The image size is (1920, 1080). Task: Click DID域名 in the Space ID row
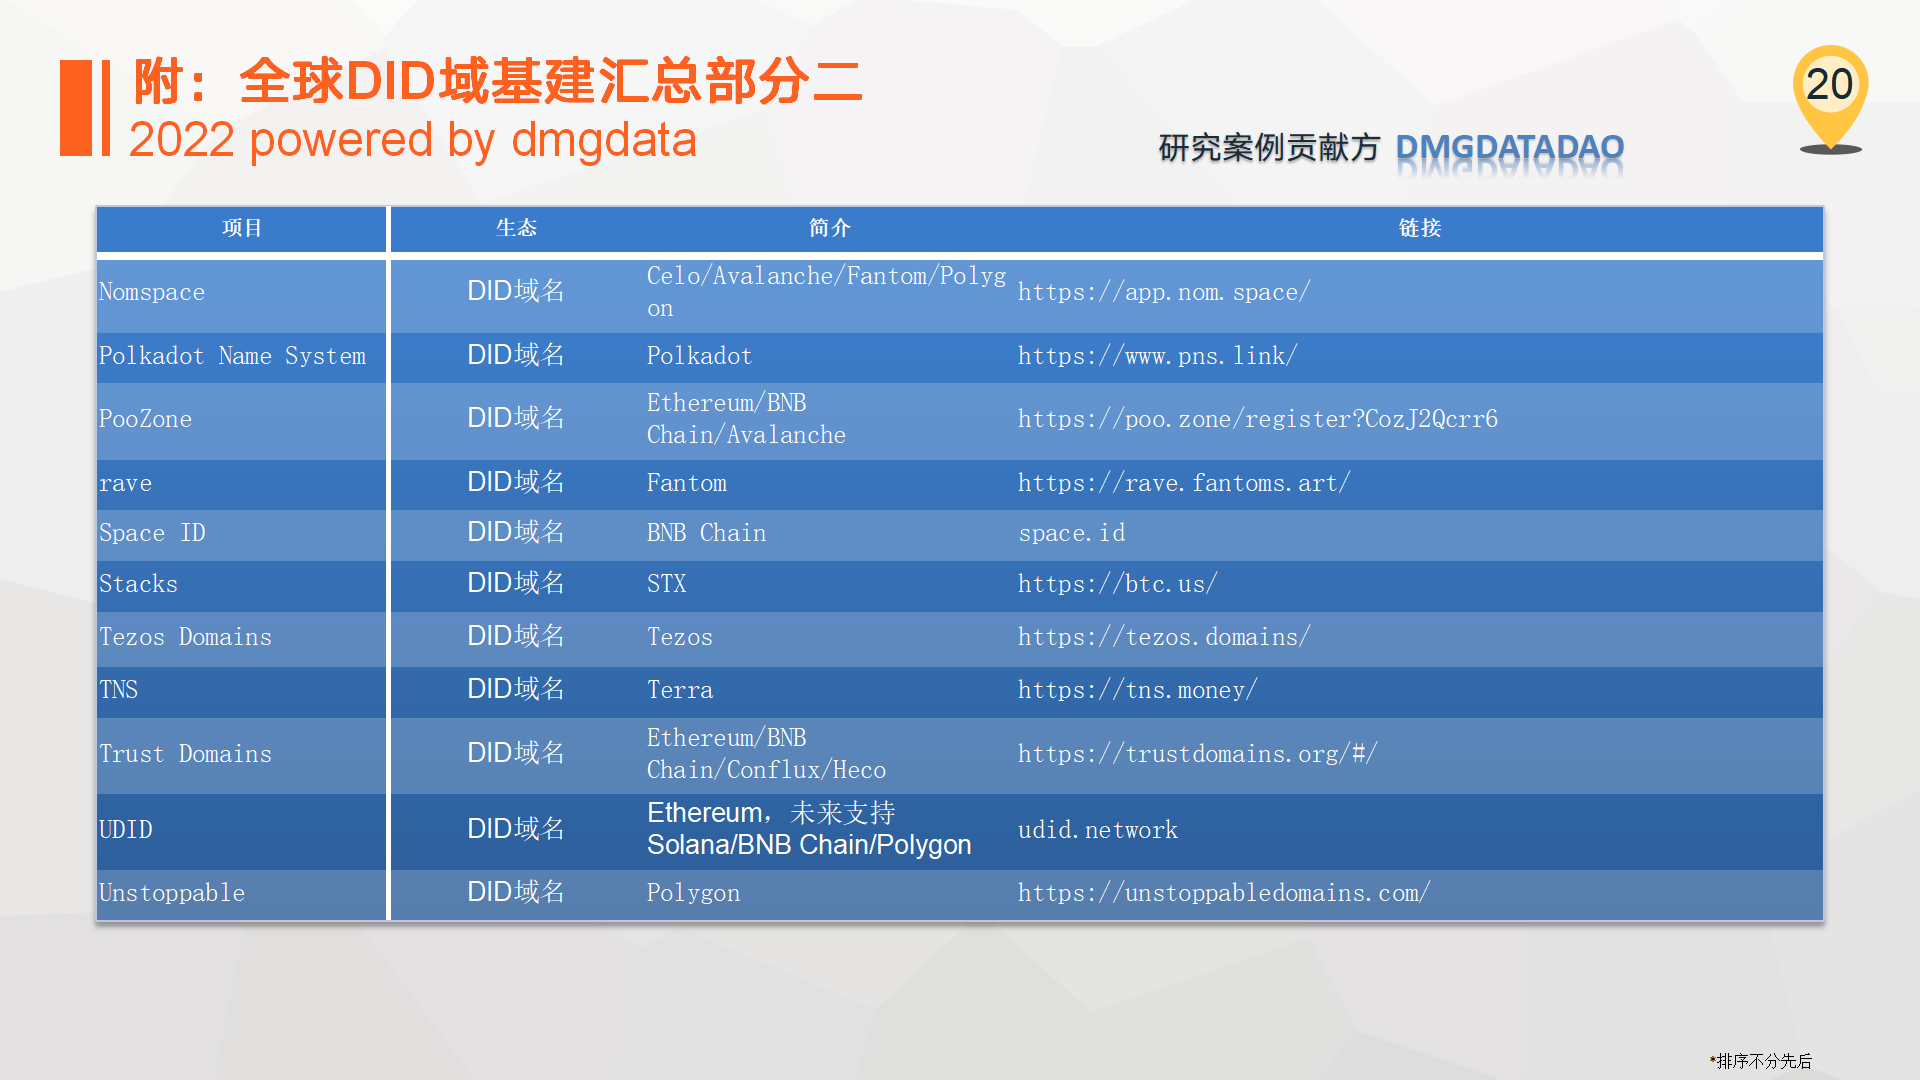(x=516, y=532)
